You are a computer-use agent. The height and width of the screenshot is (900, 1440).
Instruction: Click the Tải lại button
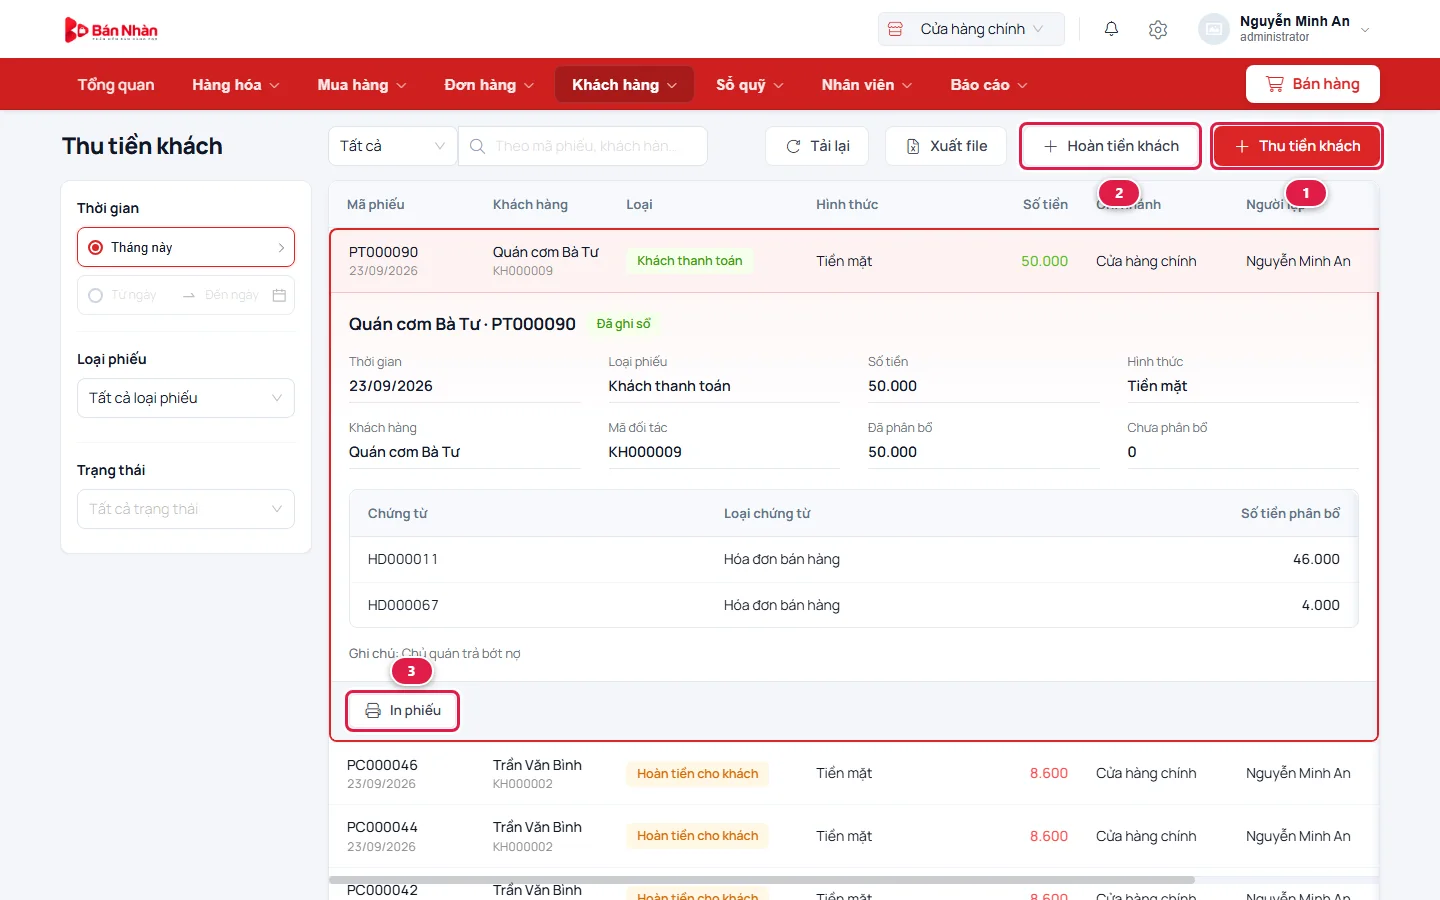point(817,146)
